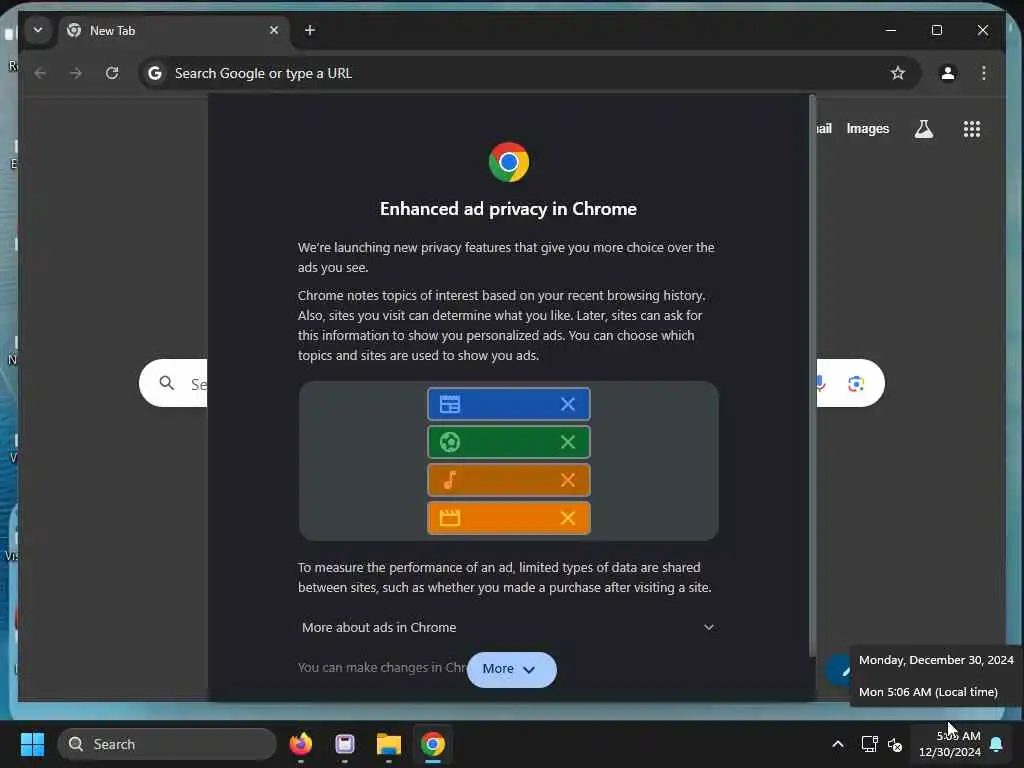1024x768 pixels.
Task: Click the Search Labs flask icon
Action: pyautogui.click(x=923, y=129)
